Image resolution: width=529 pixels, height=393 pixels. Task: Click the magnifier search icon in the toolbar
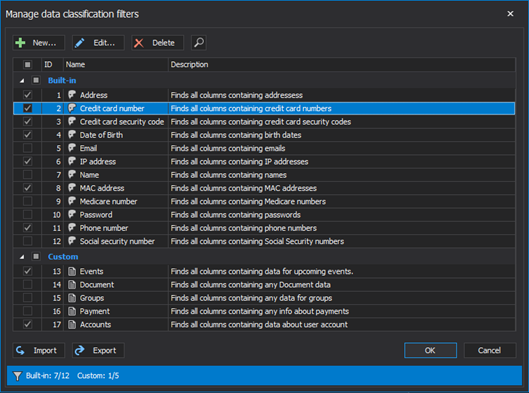tap(199, 43)
